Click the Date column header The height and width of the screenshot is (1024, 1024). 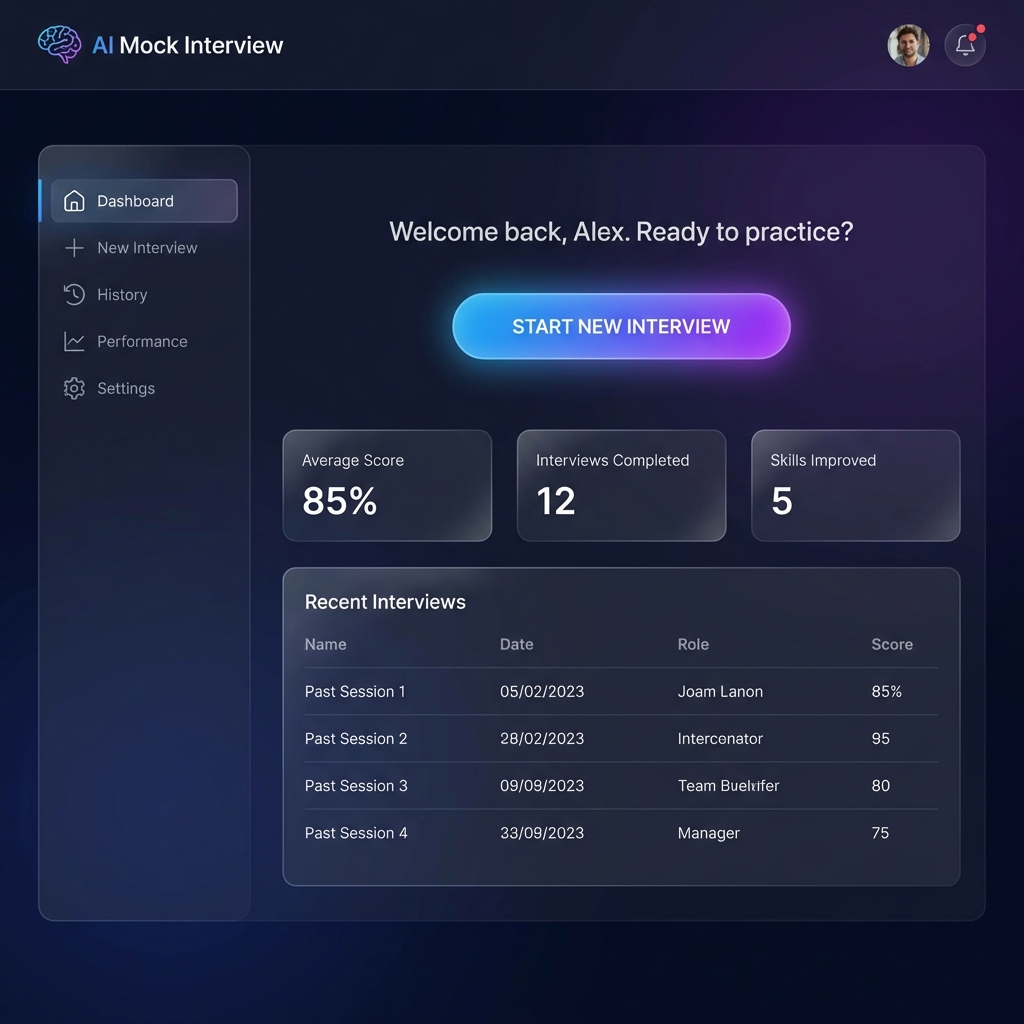(x=516, y=644)
